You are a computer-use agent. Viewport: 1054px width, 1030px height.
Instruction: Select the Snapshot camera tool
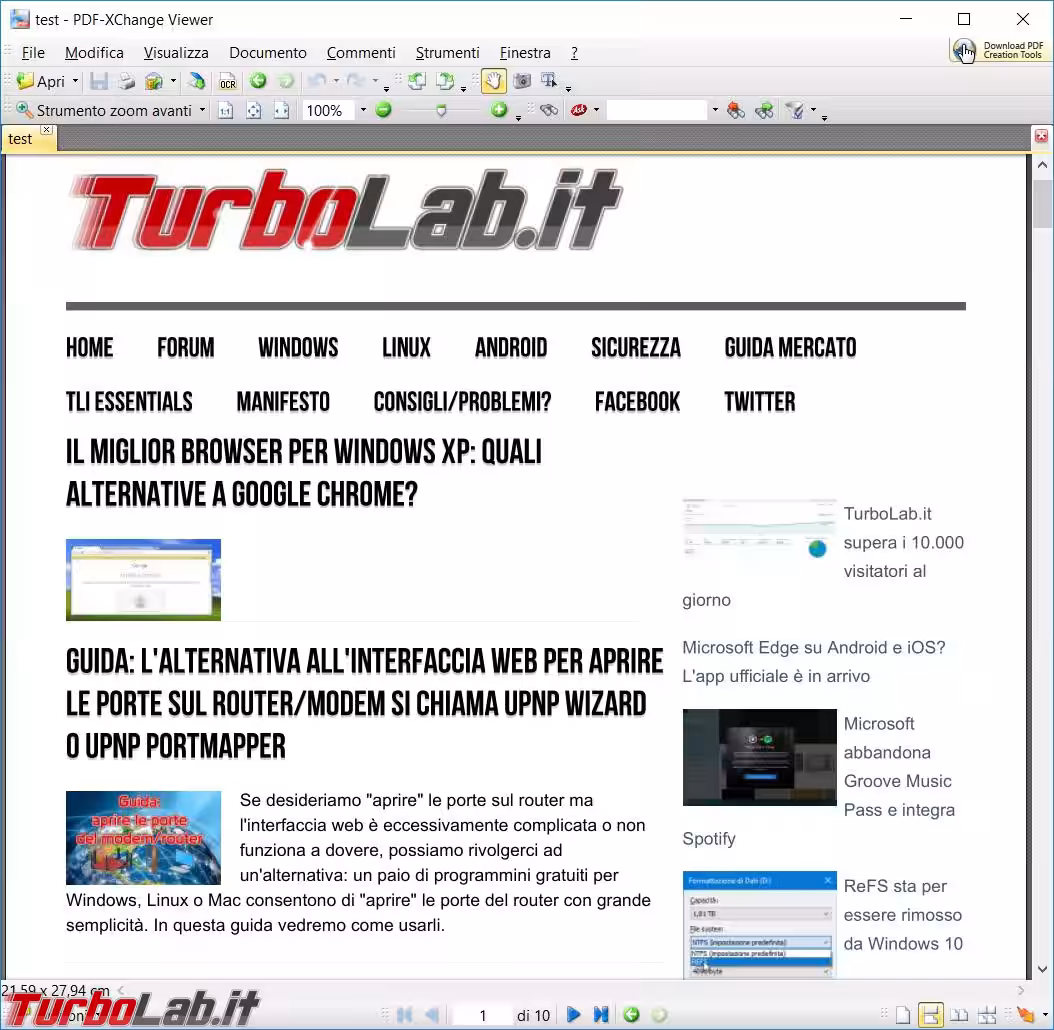(x=522, y=81)
